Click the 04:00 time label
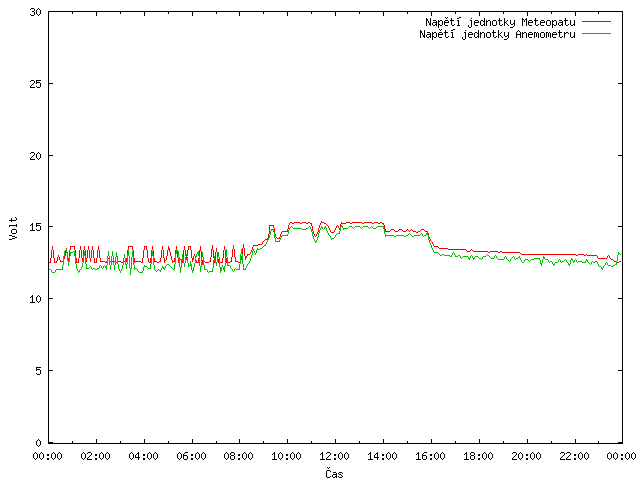 coord(143,456)
